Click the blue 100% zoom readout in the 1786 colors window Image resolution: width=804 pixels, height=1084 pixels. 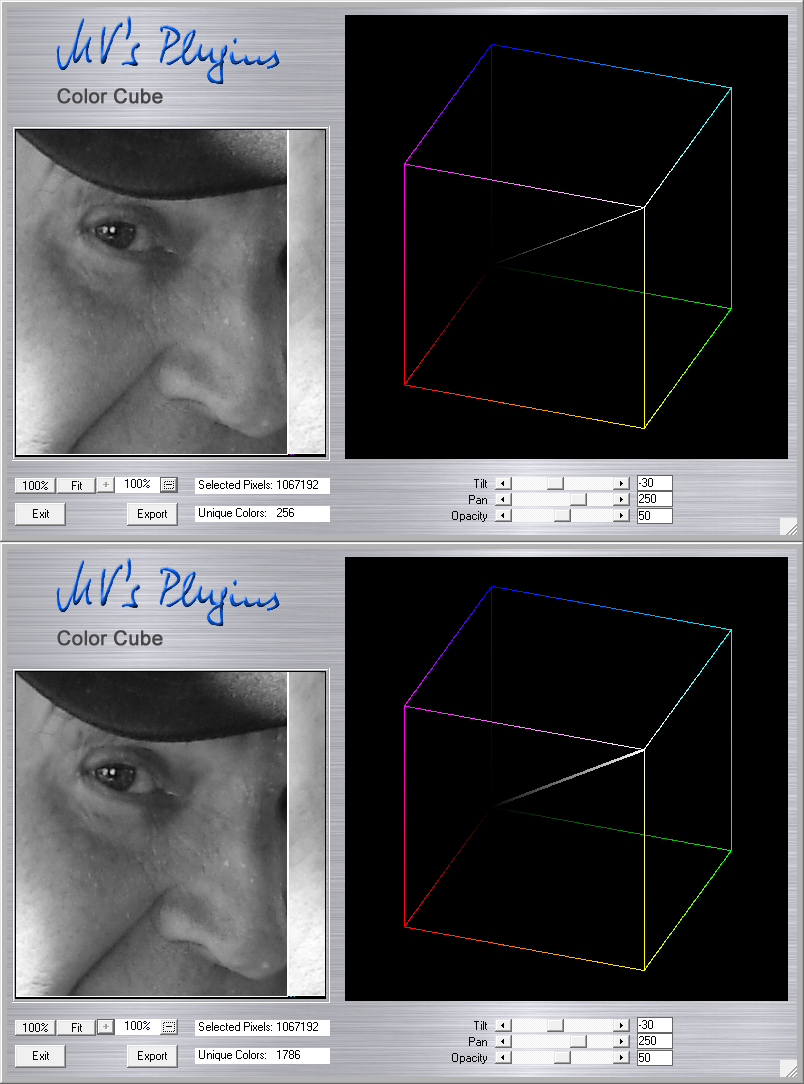click(x=137, y=1026)
